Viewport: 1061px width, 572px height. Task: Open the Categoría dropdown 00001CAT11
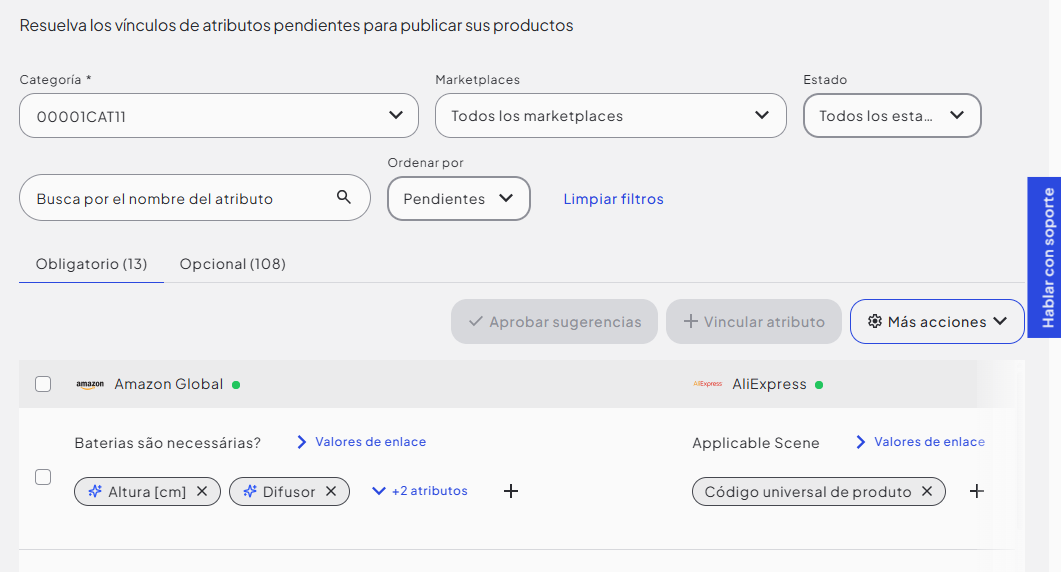click(x=219, y=116)
